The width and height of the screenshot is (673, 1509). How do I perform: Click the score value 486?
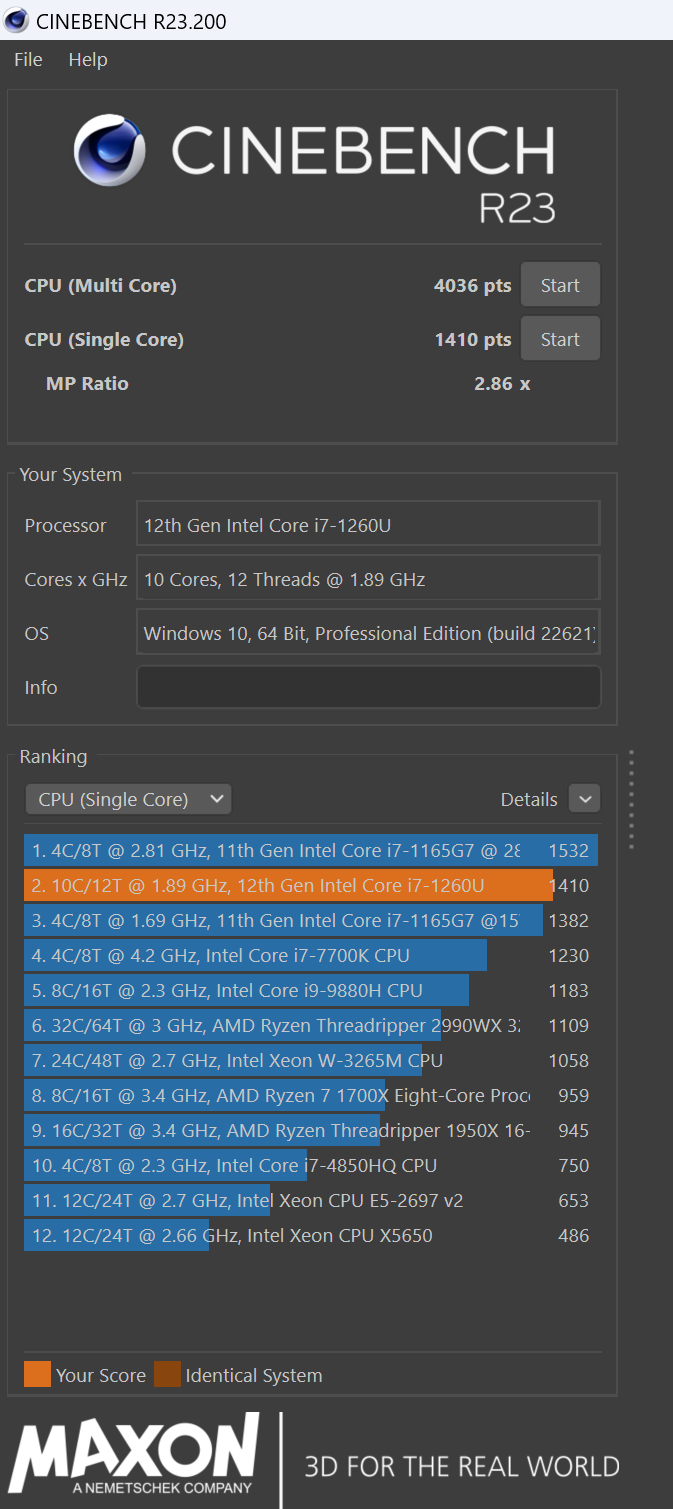[x=574, y=1235]
